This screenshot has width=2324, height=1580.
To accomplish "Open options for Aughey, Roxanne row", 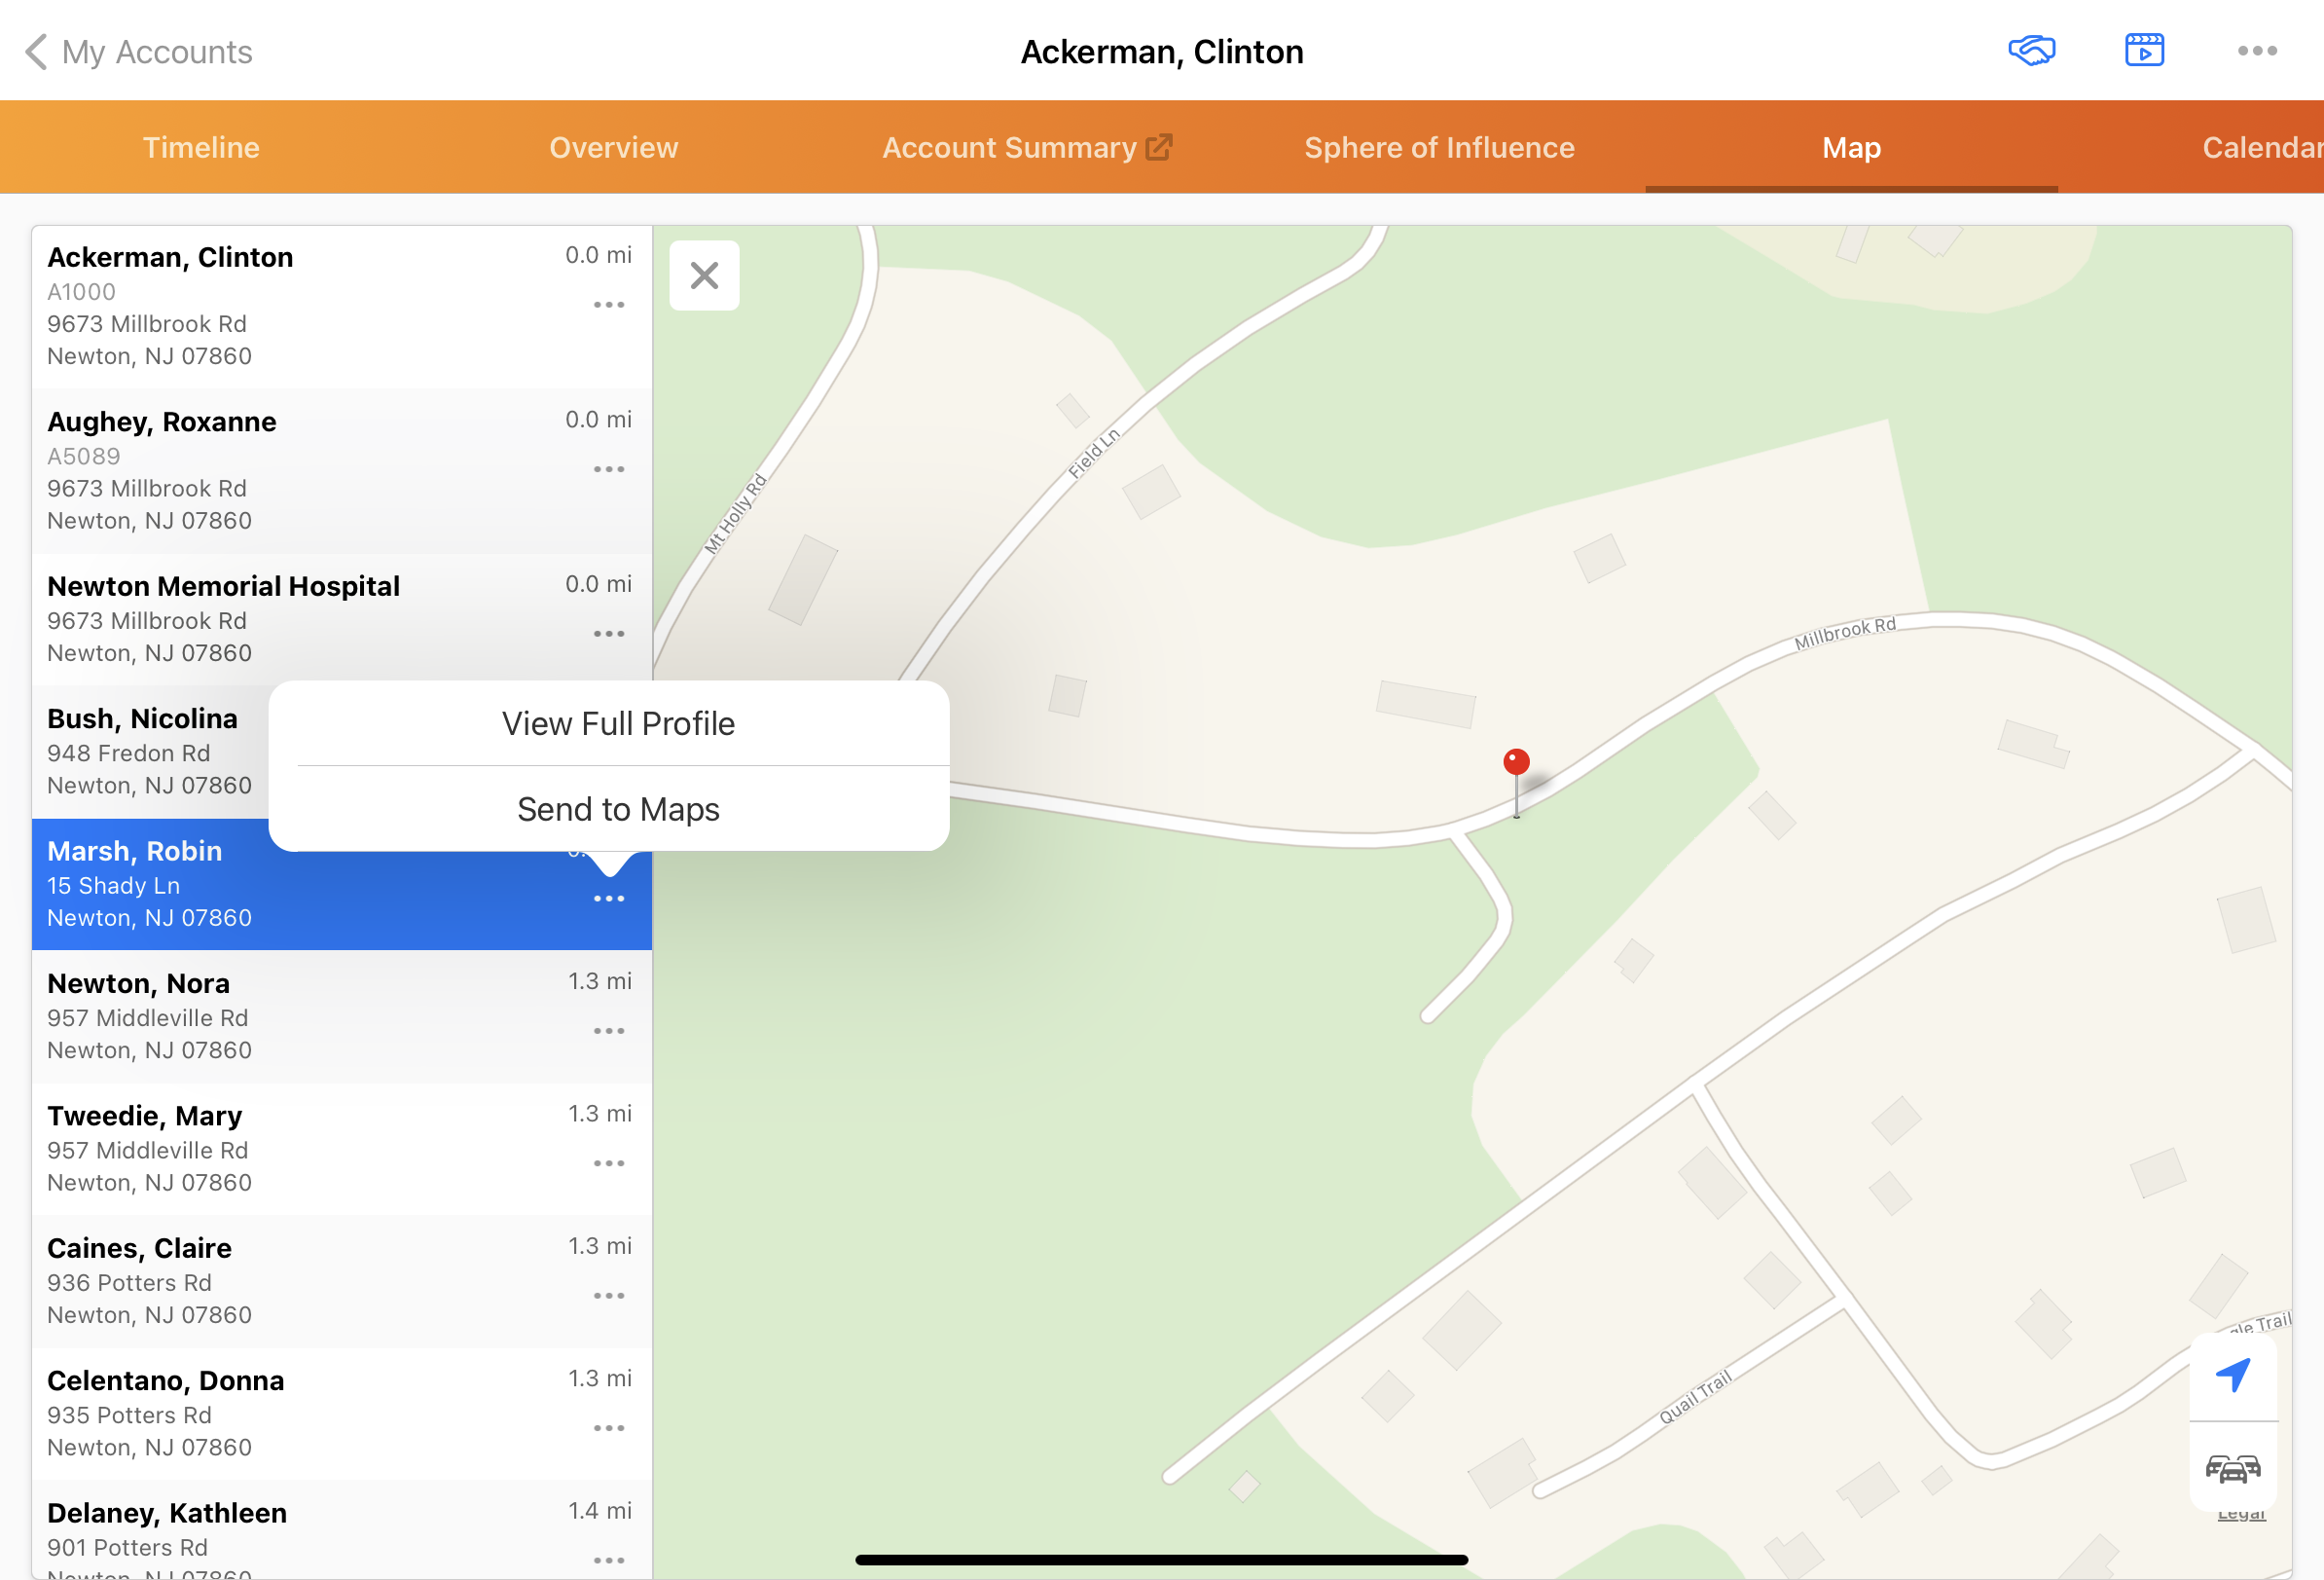I will pos(608,469).
